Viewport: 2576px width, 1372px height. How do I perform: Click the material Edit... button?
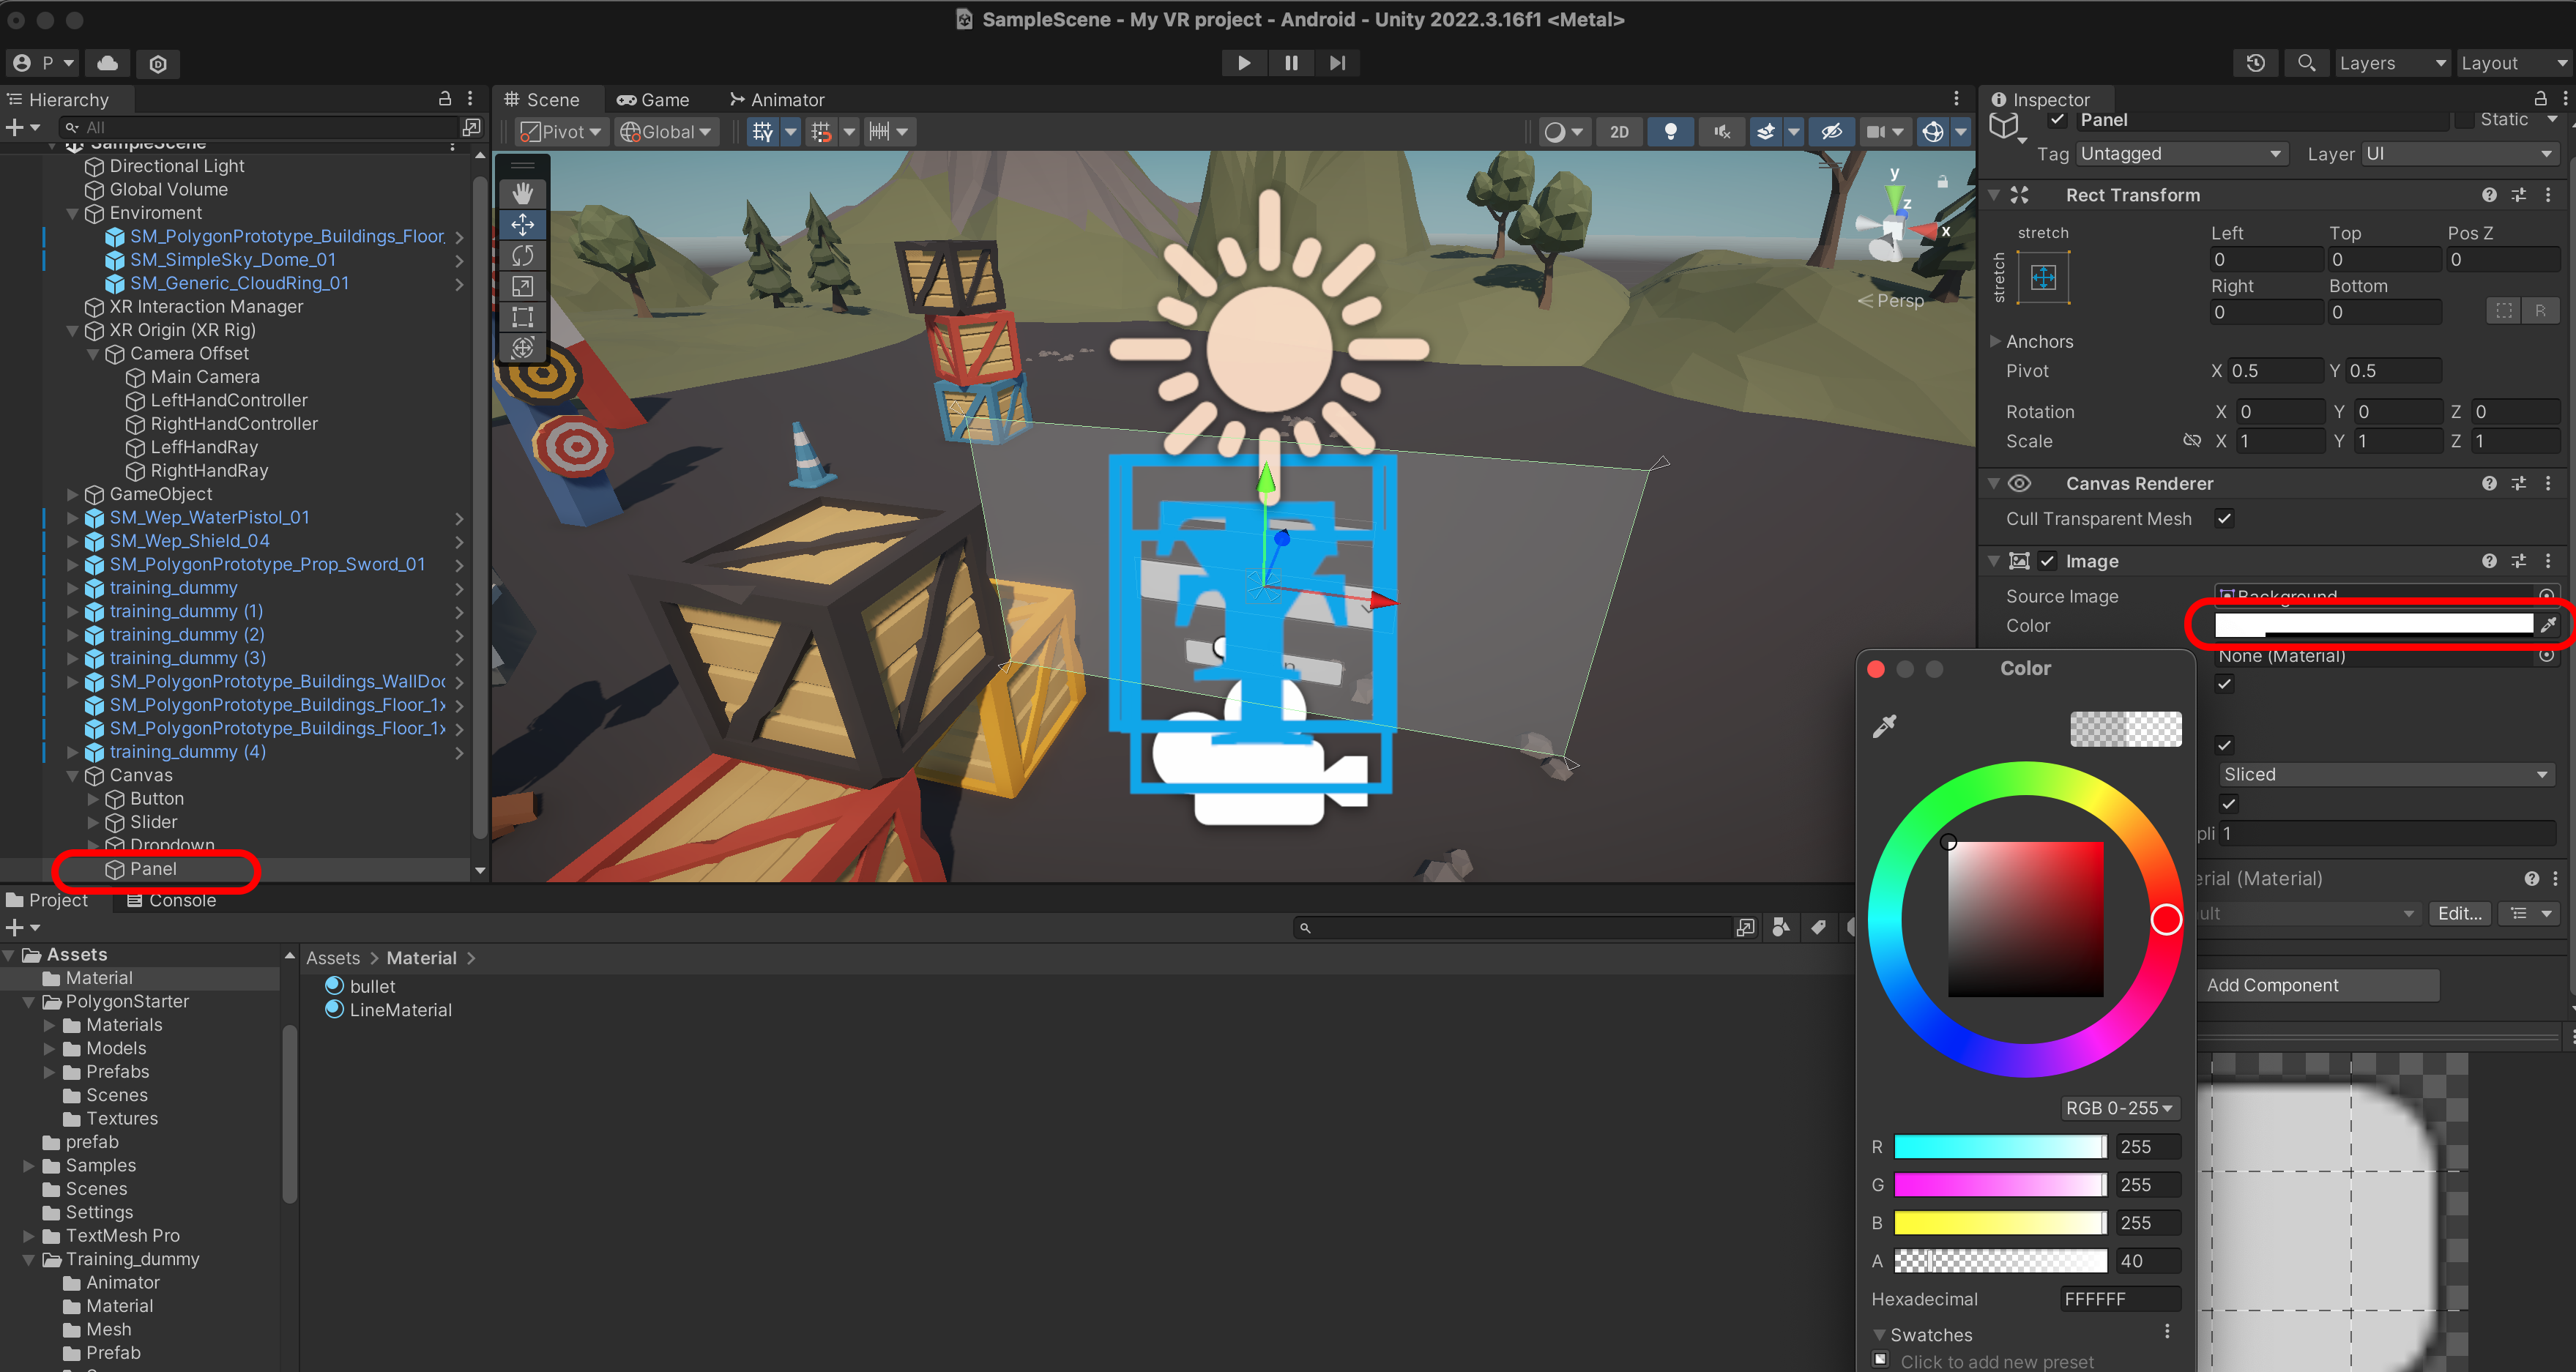2459,913
